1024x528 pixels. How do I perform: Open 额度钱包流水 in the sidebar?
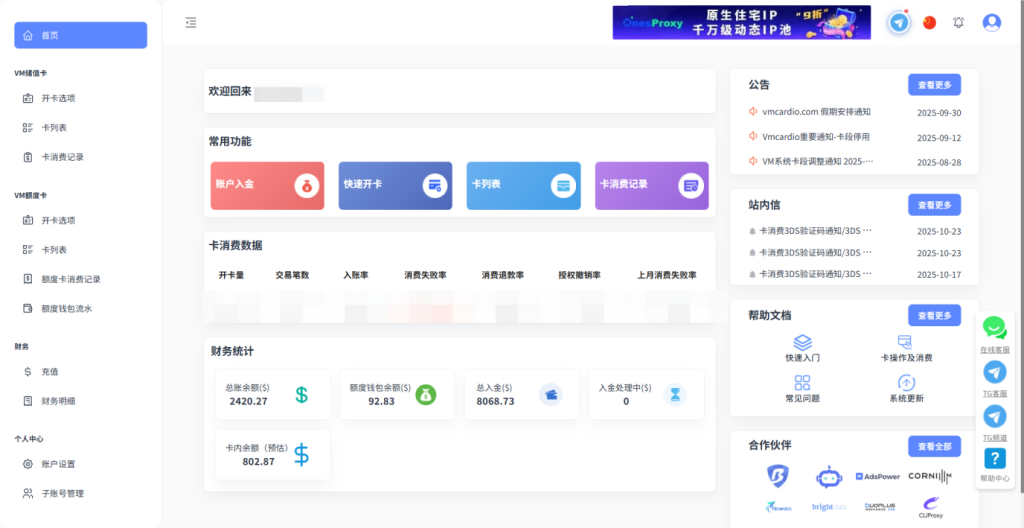click(x=66, y=309)
